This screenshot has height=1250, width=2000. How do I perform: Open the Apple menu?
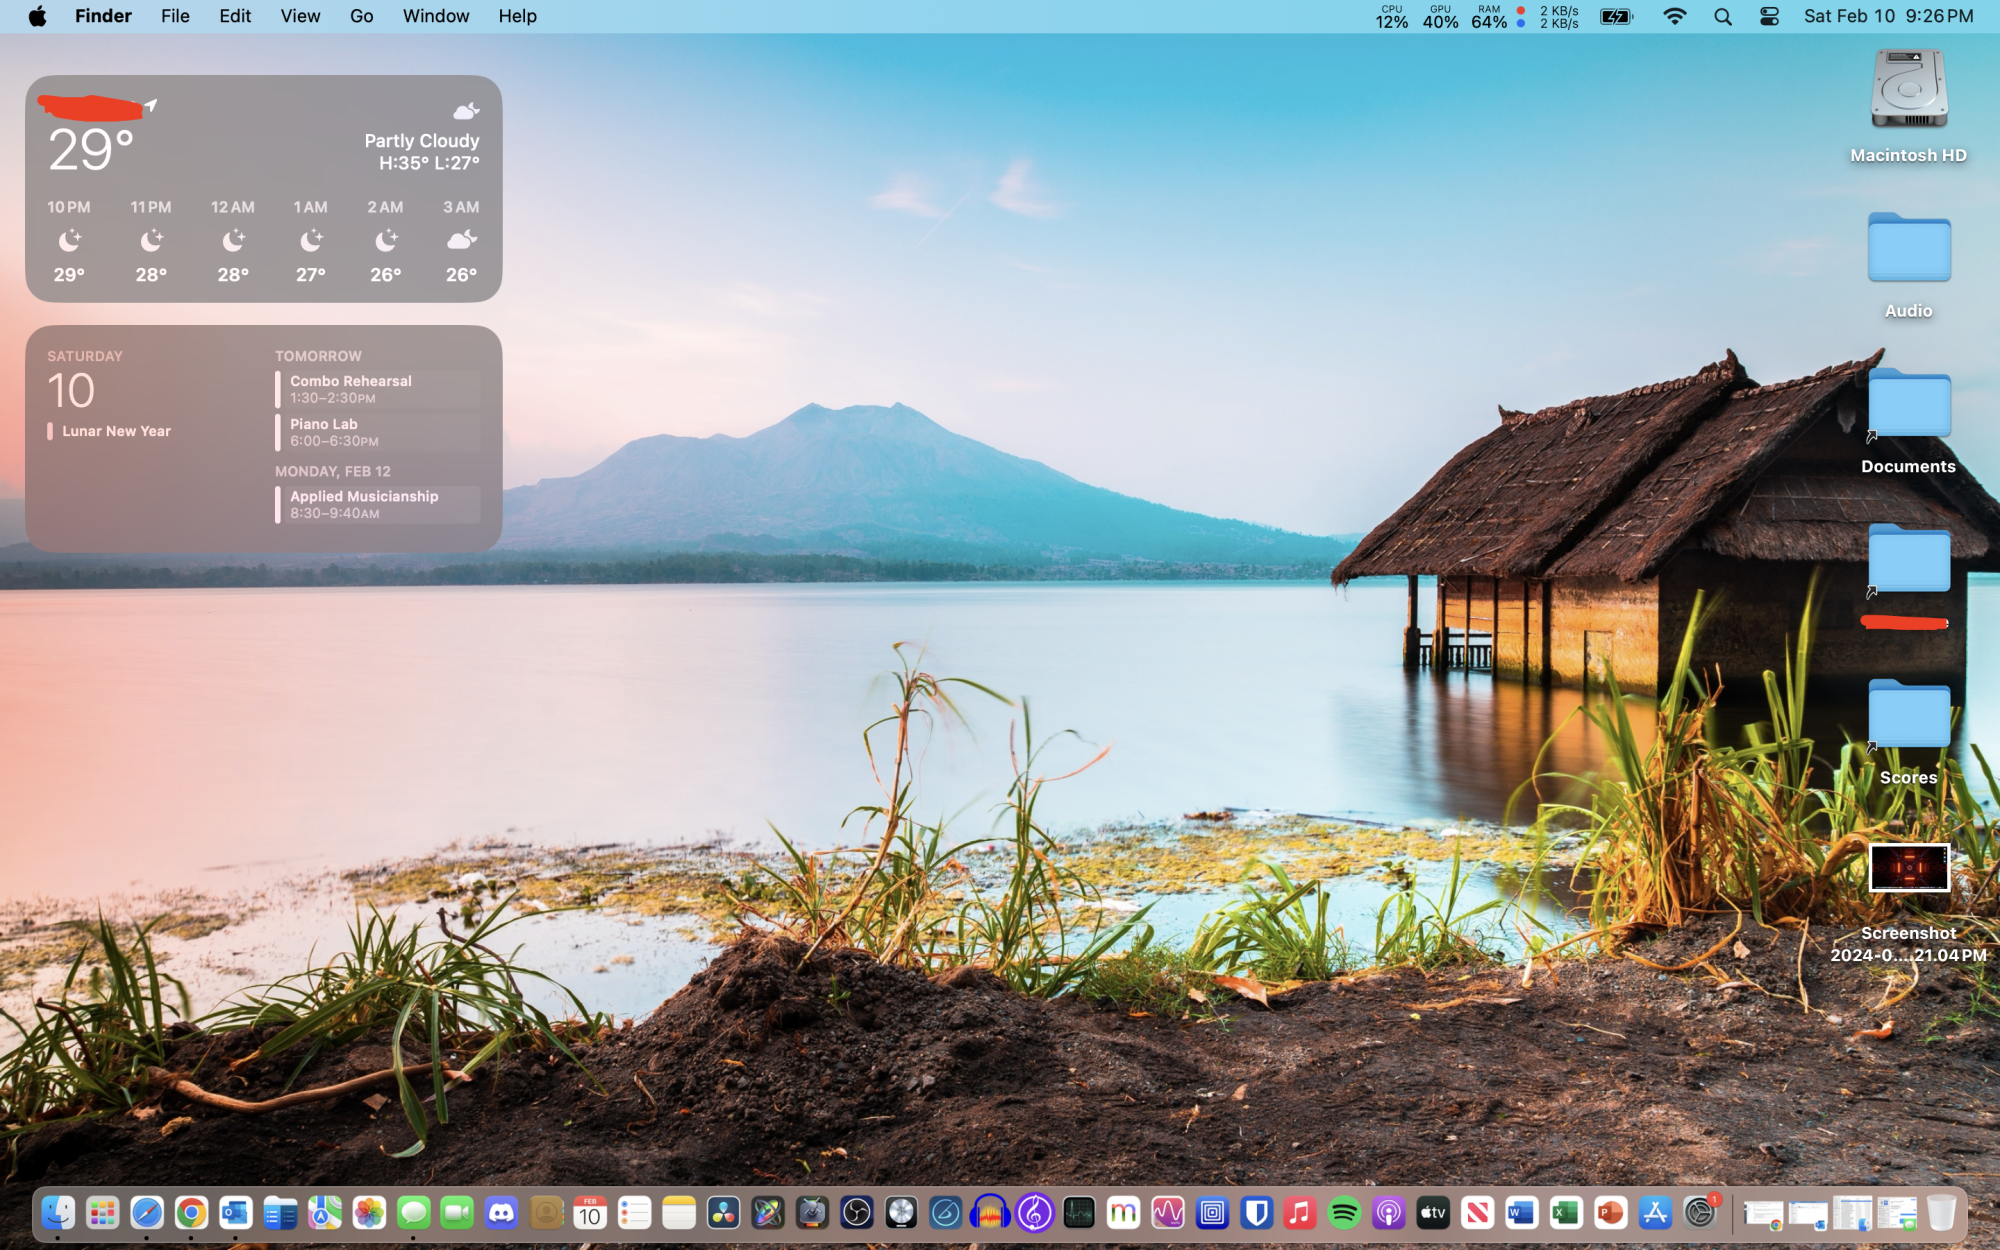click(x=37, y=16)
